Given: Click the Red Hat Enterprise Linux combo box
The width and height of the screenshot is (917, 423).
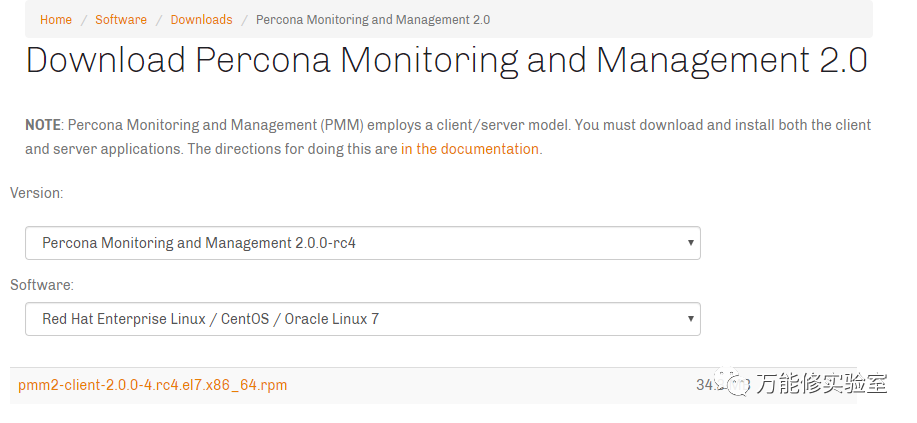Looking at the screenshot, I should coord(362,319).
